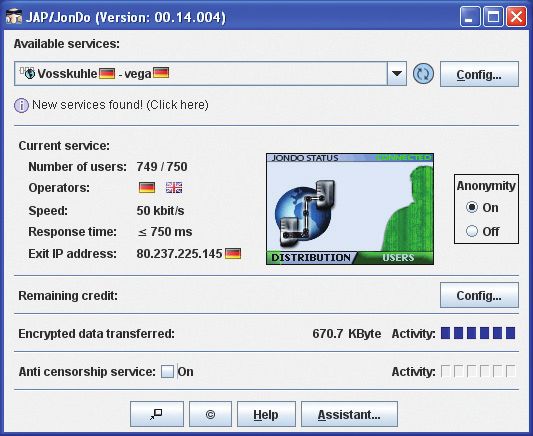Switch to the DISTRIBUTION tab in status panel

311,258
